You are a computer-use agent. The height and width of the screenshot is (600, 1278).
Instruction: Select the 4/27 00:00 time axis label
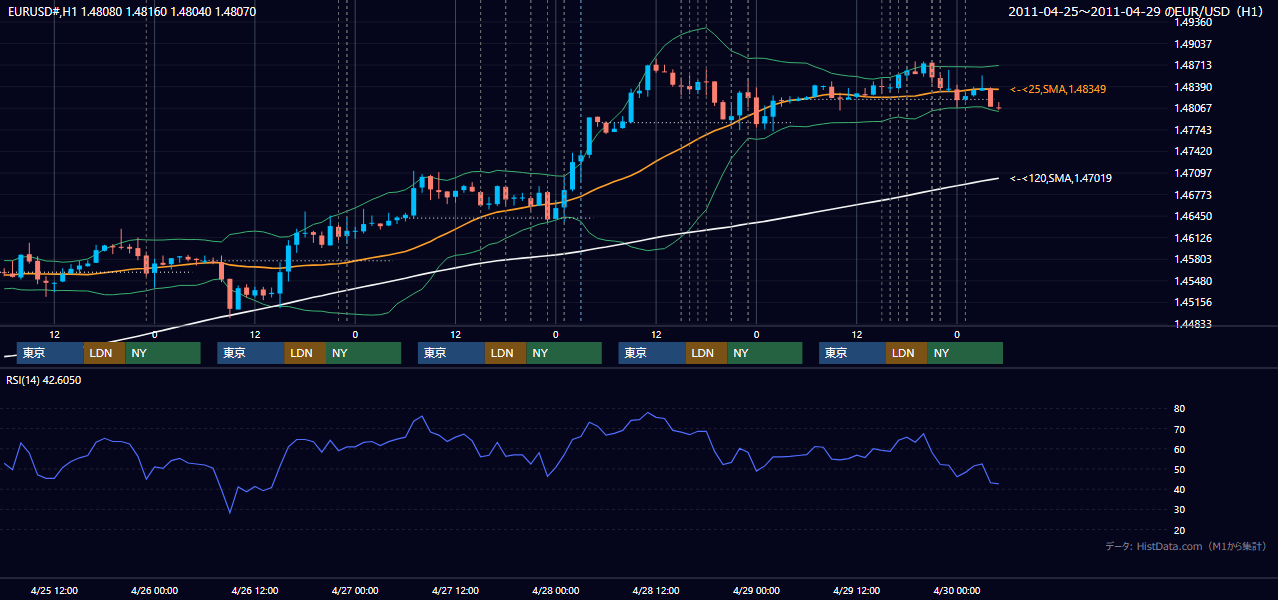tap(355, 591)
